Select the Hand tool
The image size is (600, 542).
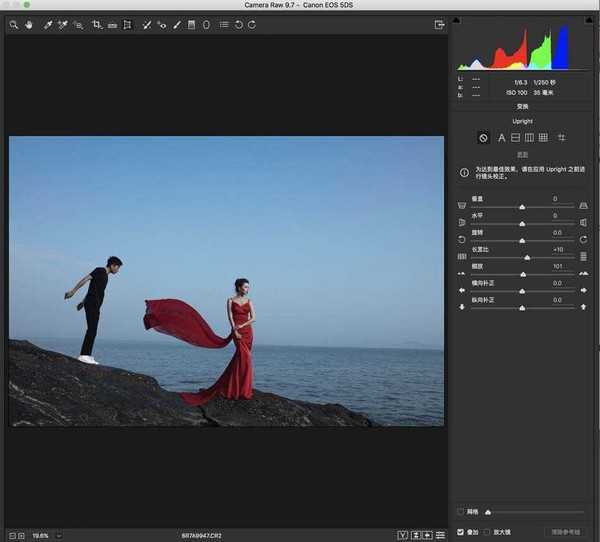pyautogui.click(x=29, y=24)
